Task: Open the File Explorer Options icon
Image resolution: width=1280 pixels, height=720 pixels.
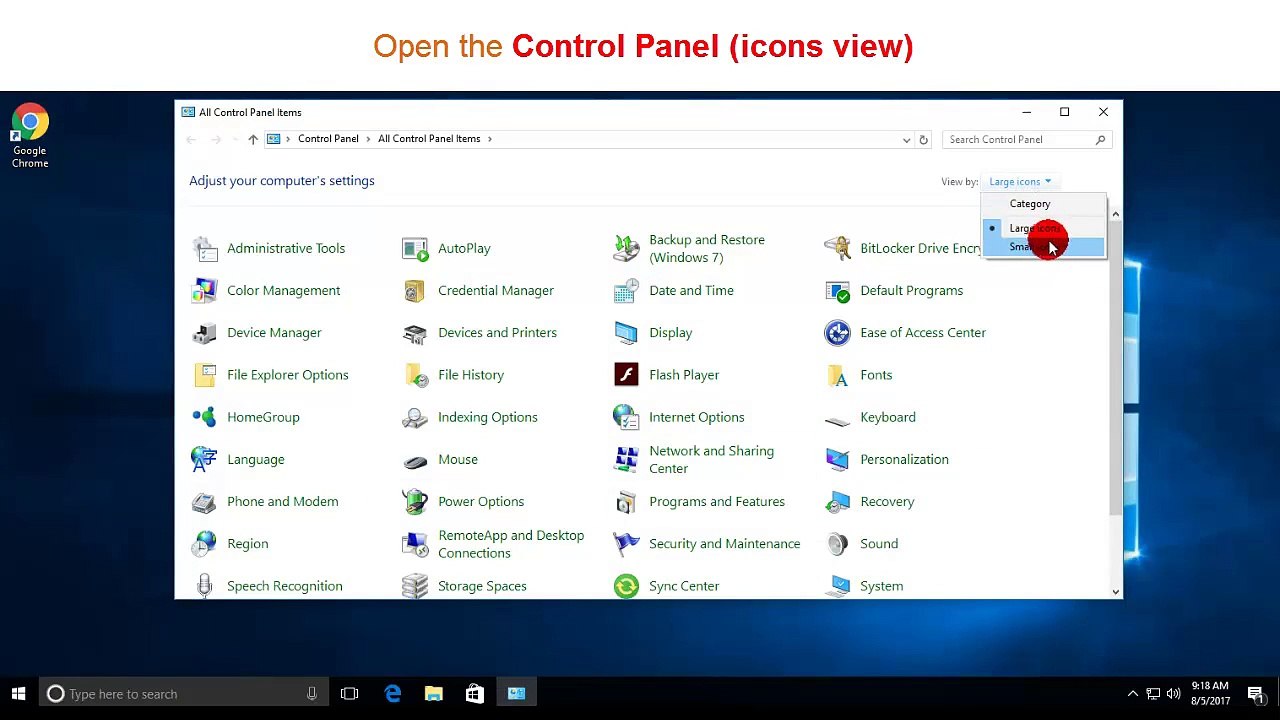Action: [x=205, y=375]
